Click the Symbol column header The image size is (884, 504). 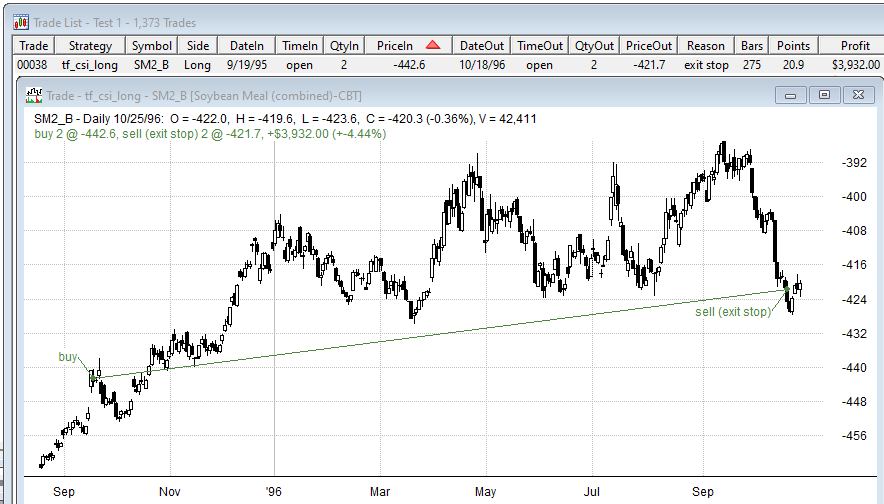[152, 45]
